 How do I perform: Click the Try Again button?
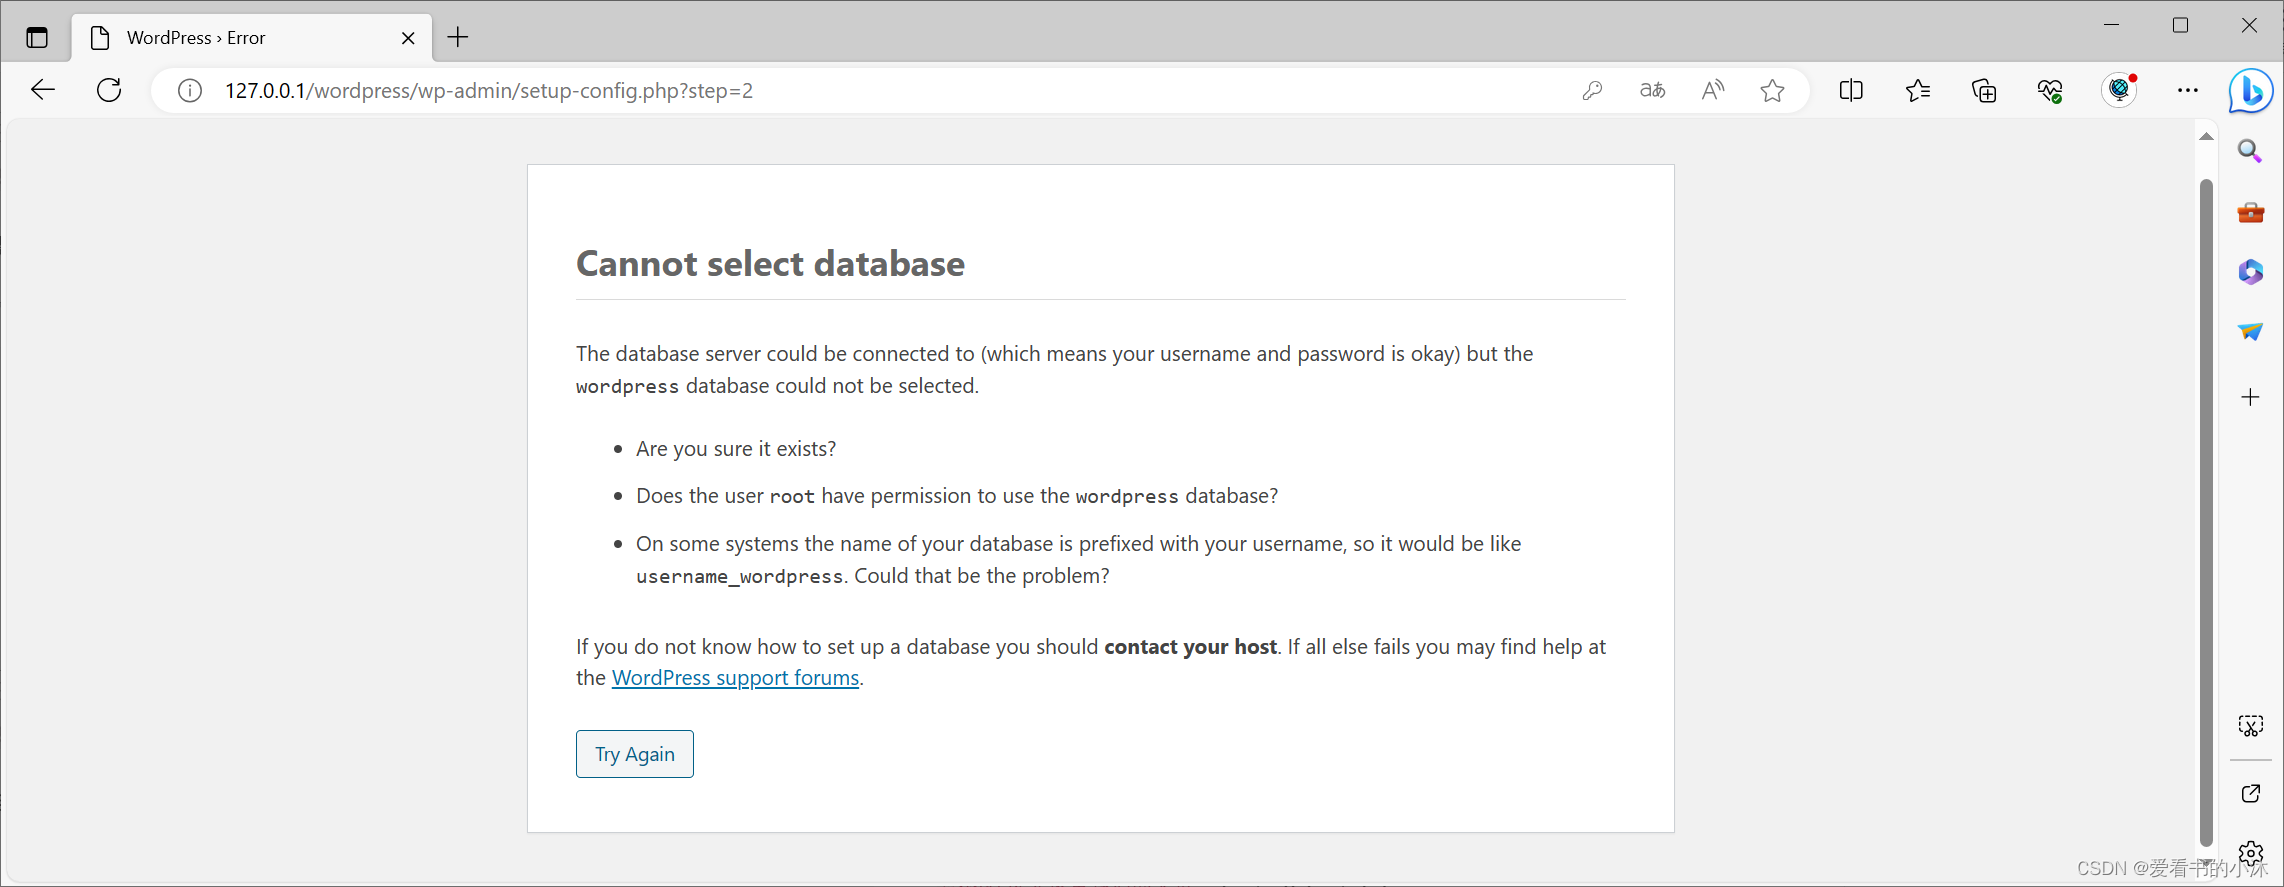click(x=635, y=754)
